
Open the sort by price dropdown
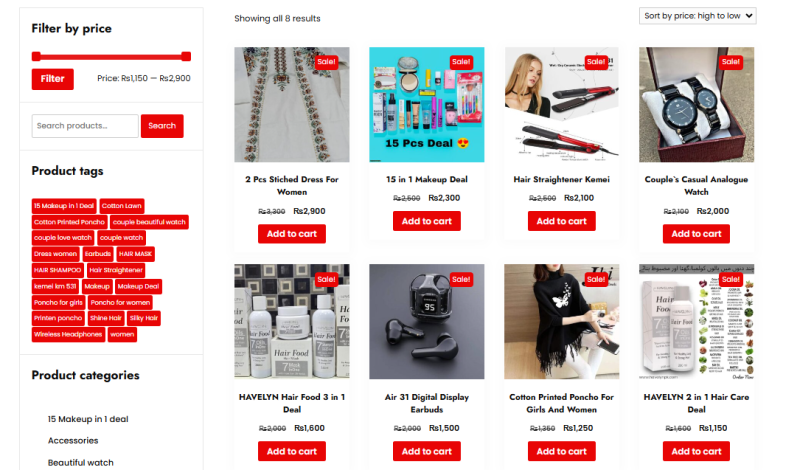(x=697, y=16)
